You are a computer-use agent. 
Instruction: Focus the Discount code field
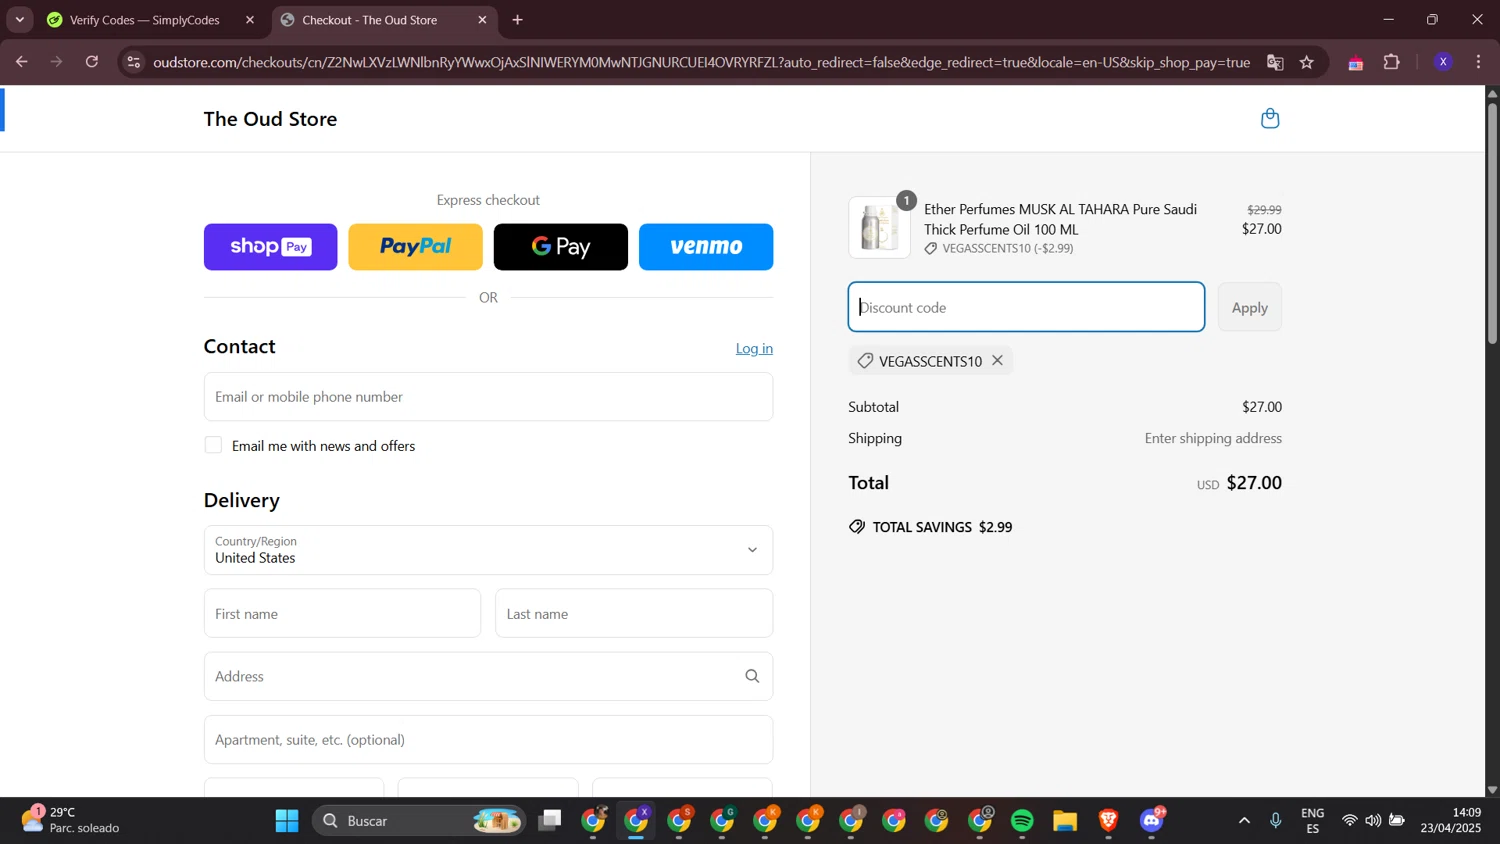(x=1026, y=307)
